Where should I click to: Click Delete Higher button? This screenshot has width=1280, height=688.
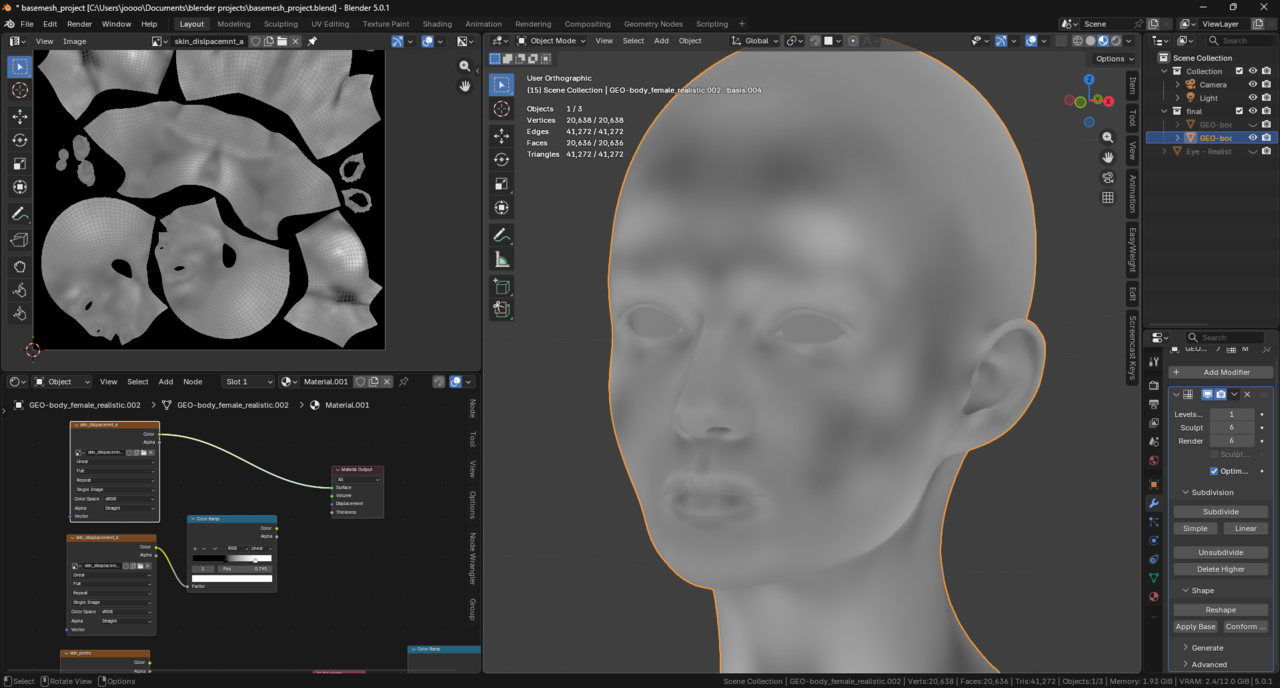coord(1221,569)
